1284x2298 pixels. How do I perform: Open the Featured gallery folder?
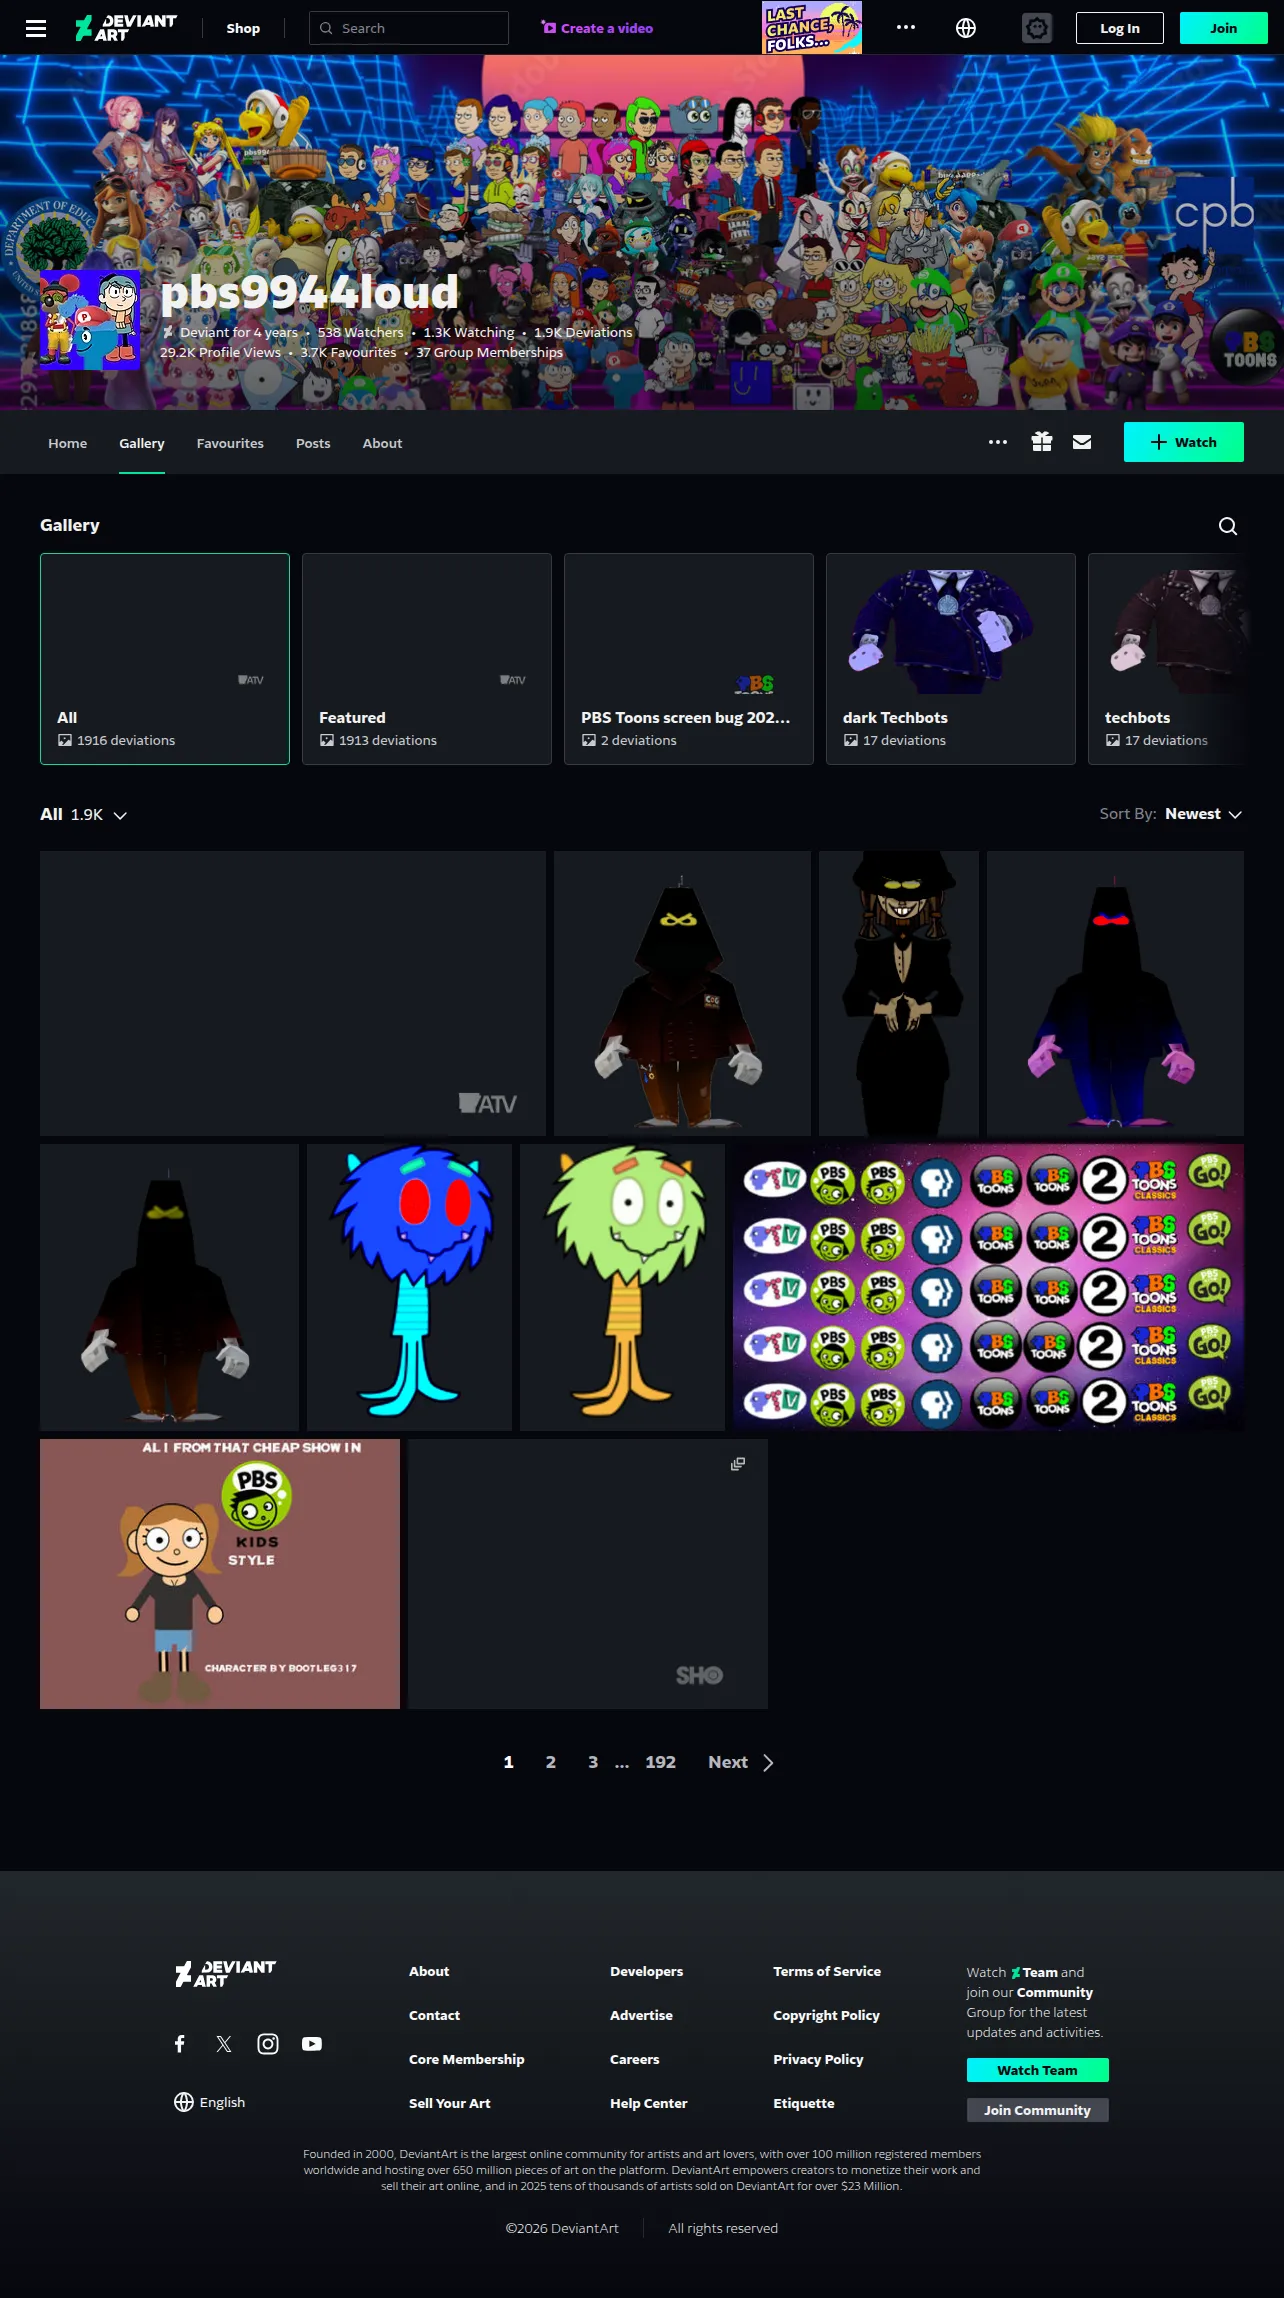[427, 659]
